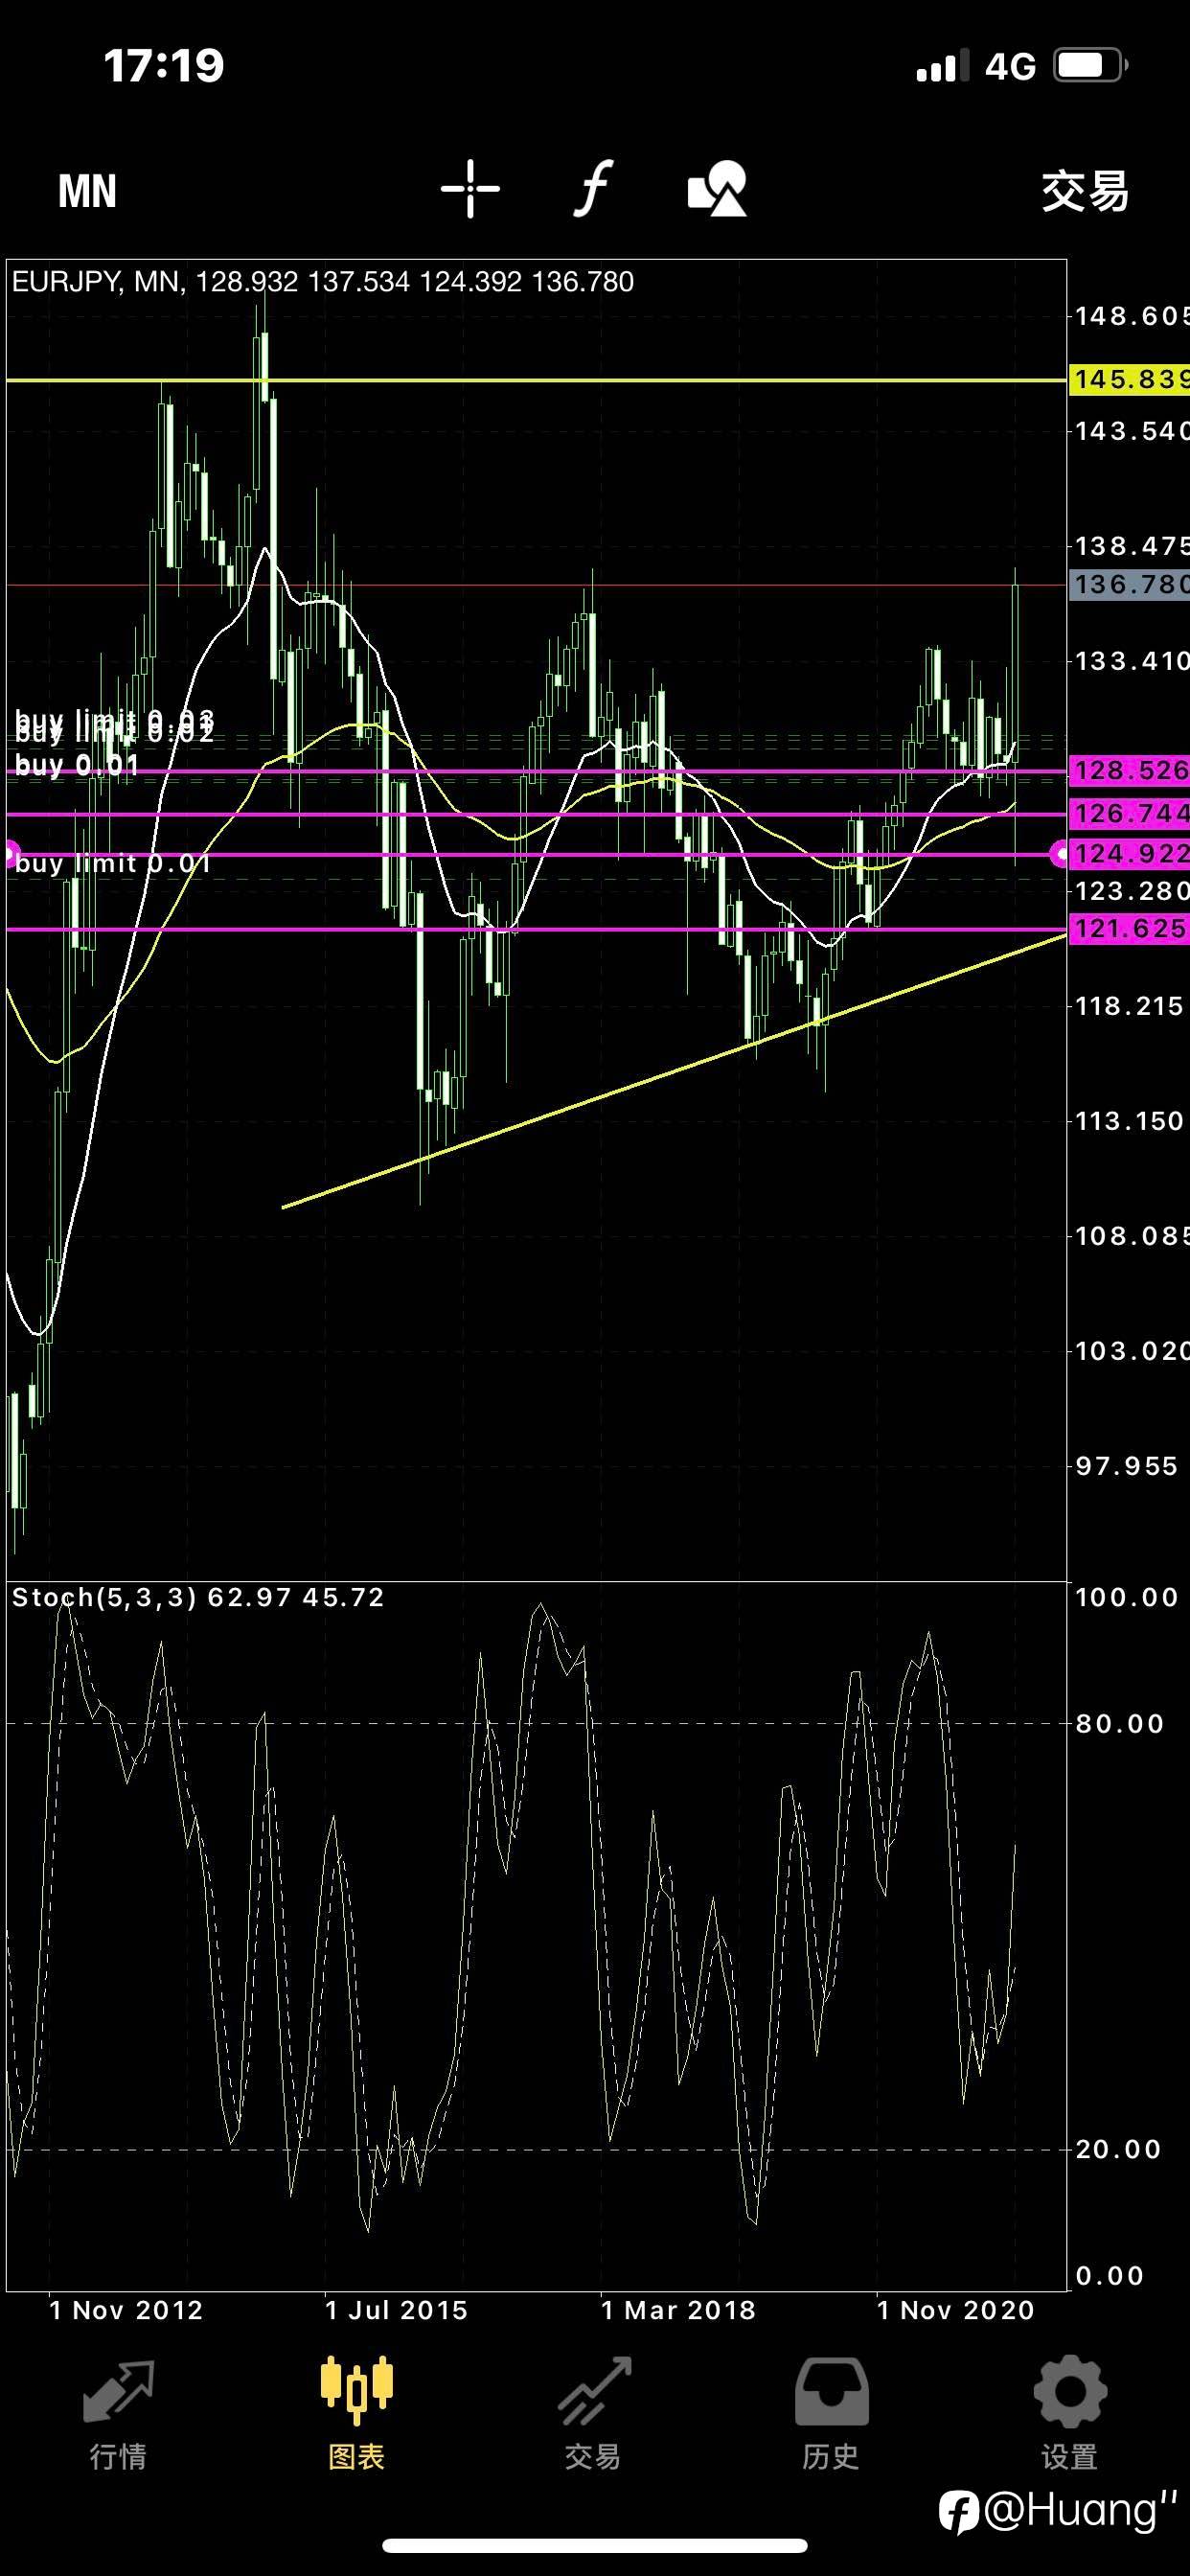The height and width of the screenshot is (2576, 1190).
Task: Tap the 136.780 current price label
Action: pos(1129,584)
